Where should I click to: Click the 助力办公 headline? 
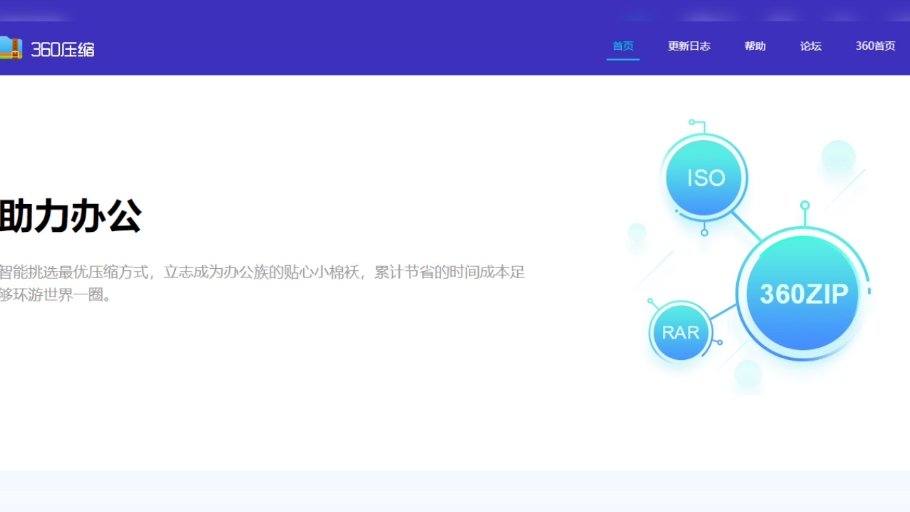tap(71, 216)
